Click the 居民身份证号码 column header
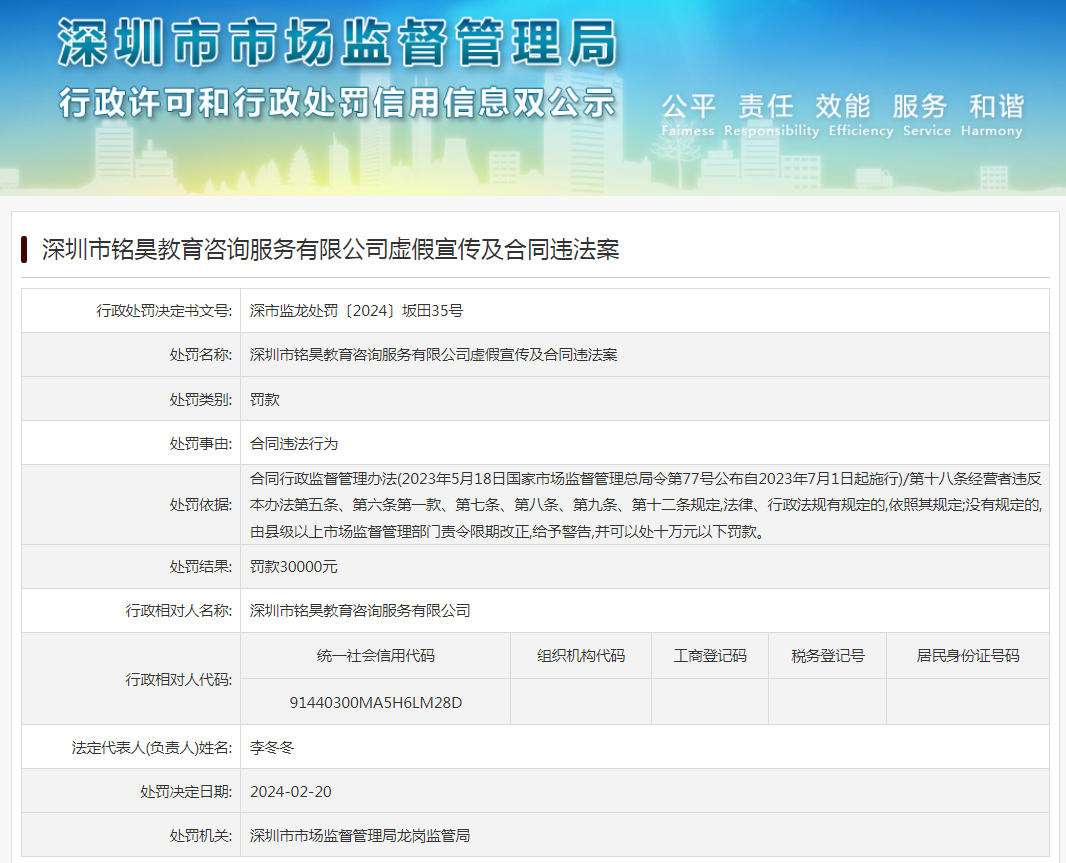The width and height of the screenshot is (1066, 863). [967, 656]
